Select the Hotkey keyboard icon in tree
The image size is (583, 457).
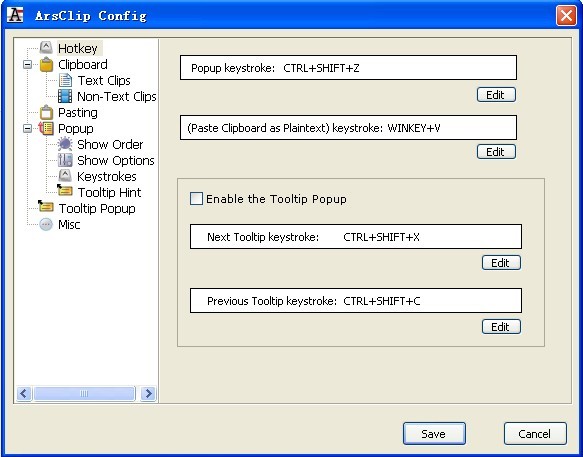point(46,48)
